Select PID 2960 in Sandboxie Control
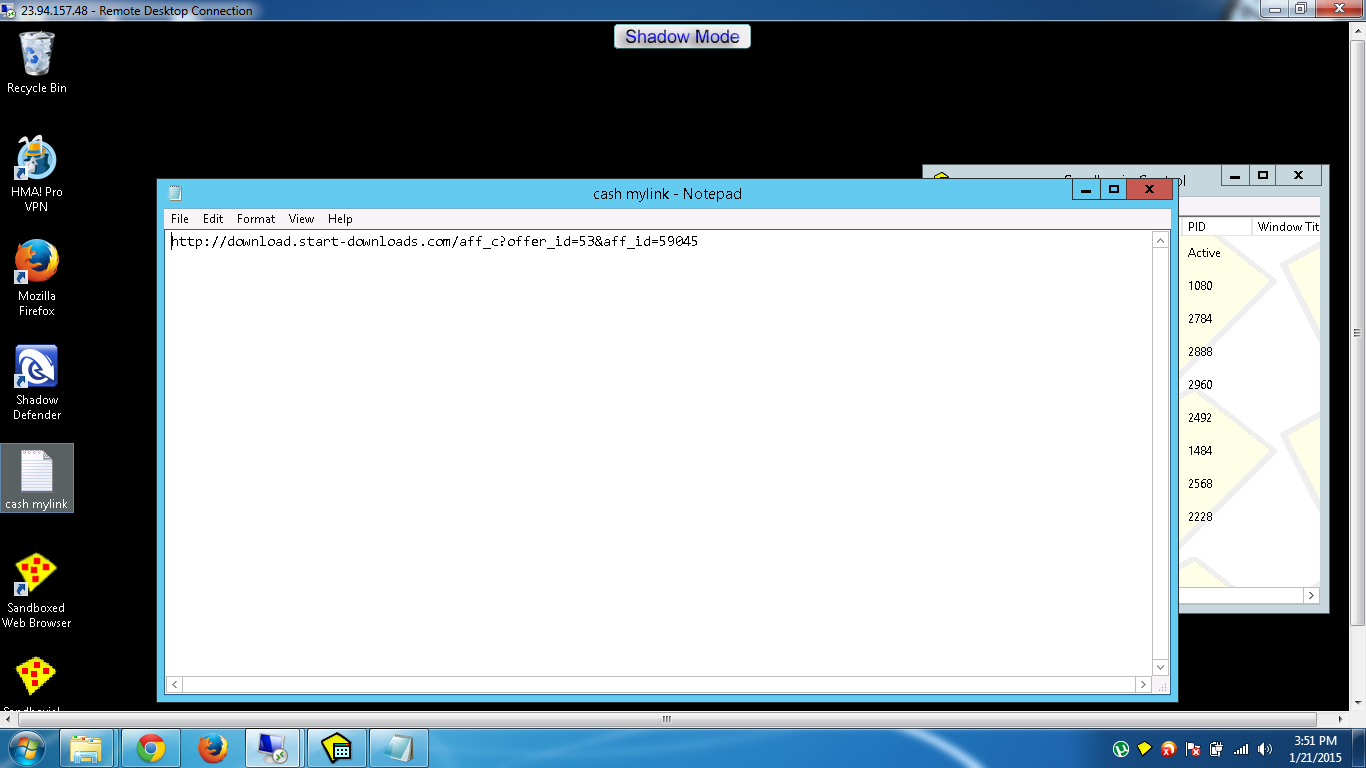Viewport: 1366px width, 768px height. [x=1200, y=385]
